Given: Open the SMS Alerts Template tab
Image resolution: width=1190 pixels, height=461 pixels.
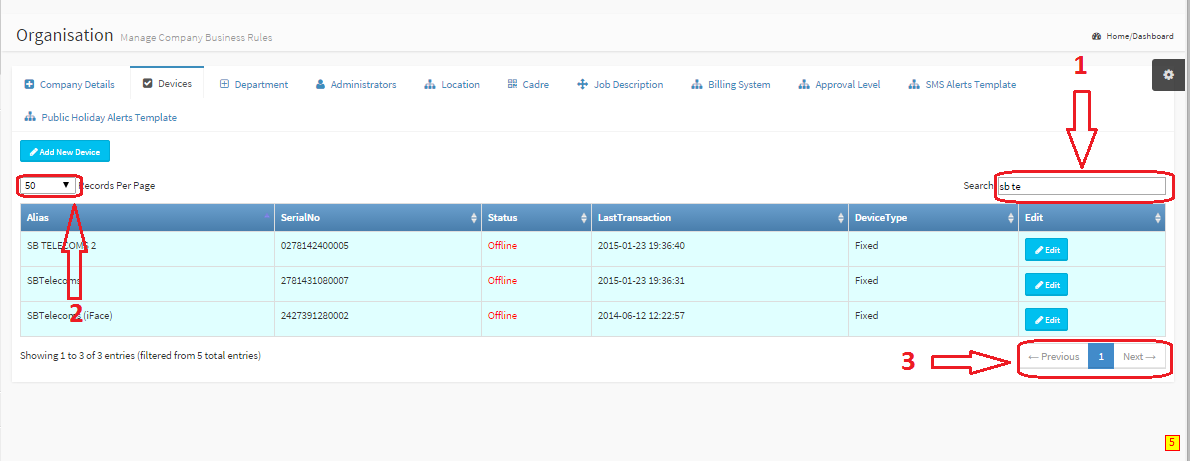Looking at the screenshot, I should point(962,85).
